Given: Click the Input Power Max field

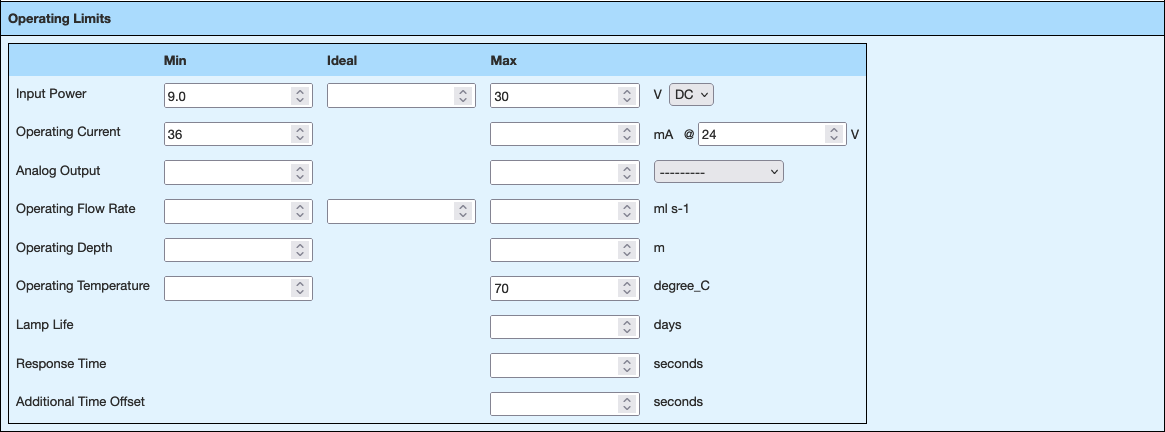Looking at the screenshot, I should pyautogui.click(x=553, y=96).
